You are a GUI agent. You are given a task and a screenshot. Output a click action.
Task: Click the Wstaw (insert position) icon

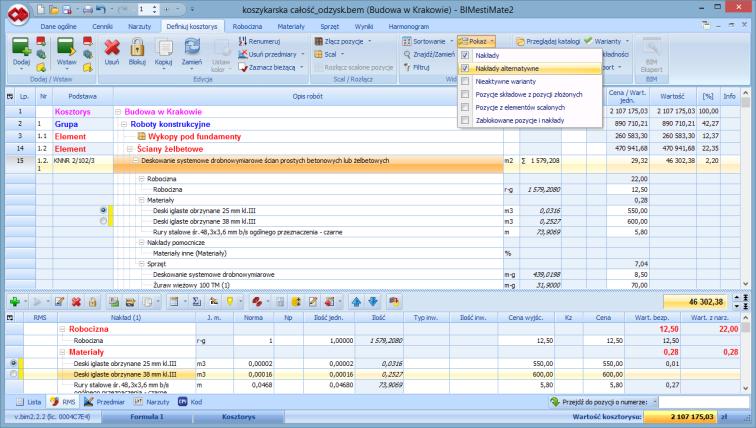point(66,48)
